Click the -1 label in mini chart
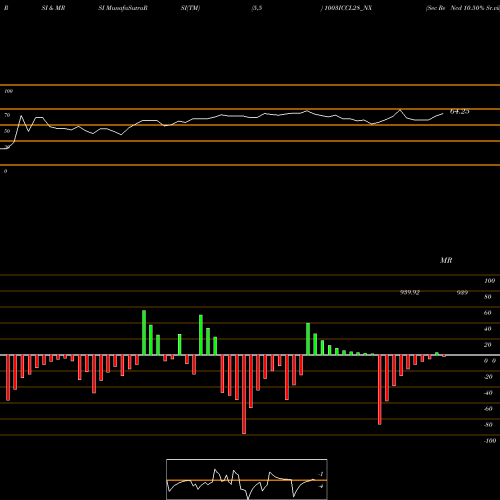The width and height of the screenshot is (500, 500). coord(321,474)
